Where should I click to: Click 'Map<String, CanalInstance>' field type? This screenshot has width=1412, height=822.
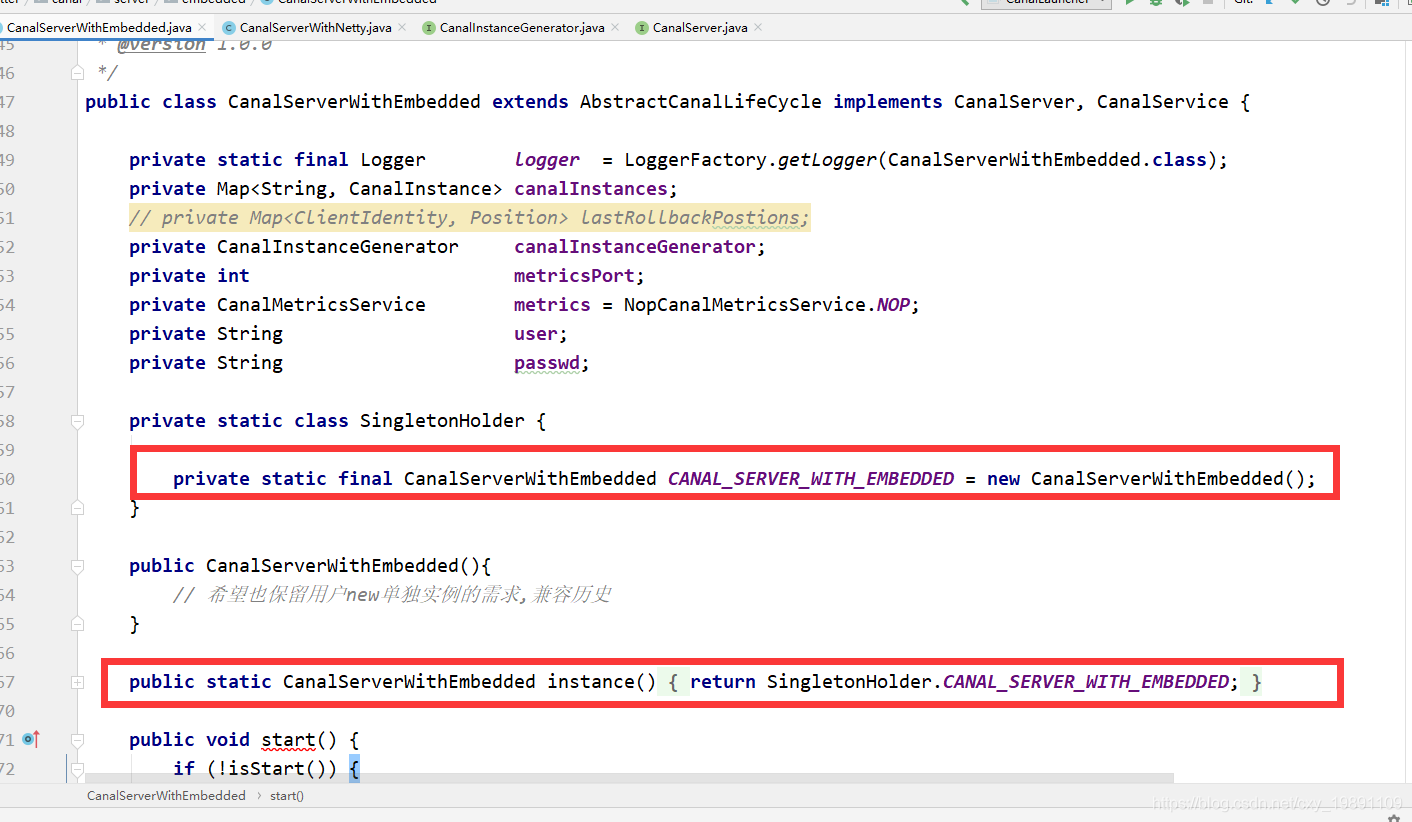359,189
